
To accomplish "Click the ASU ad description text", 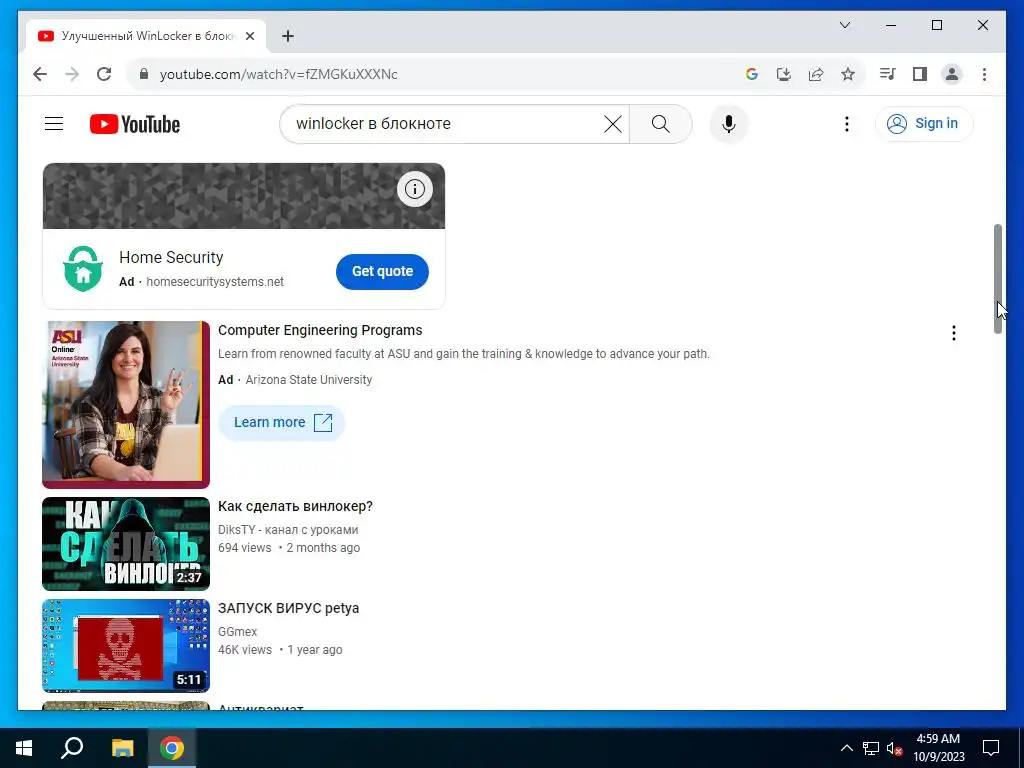I will (464, 354).
